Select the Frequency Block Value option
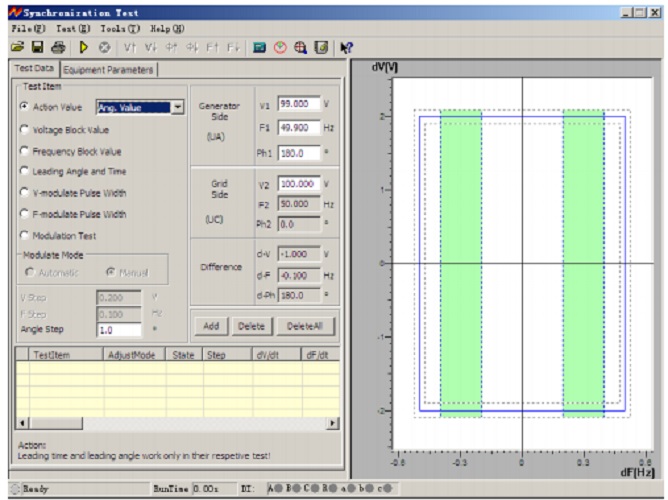This screenshot has height=500, width=668. (24, 151)
